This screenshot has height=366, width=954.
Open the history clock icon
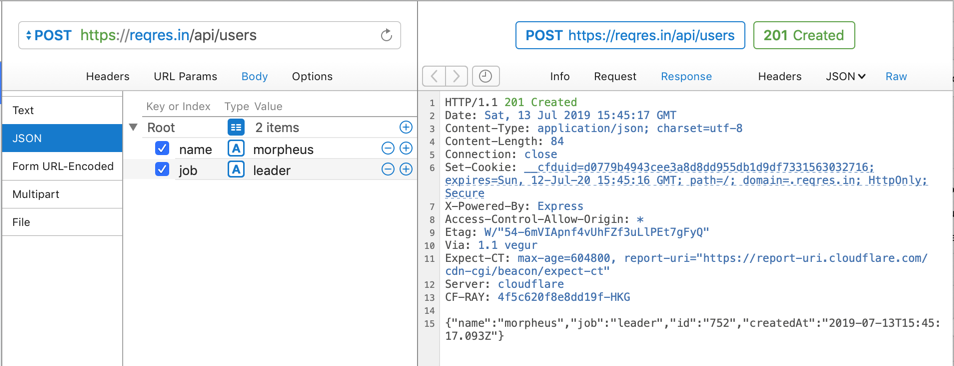pos(486,77)
